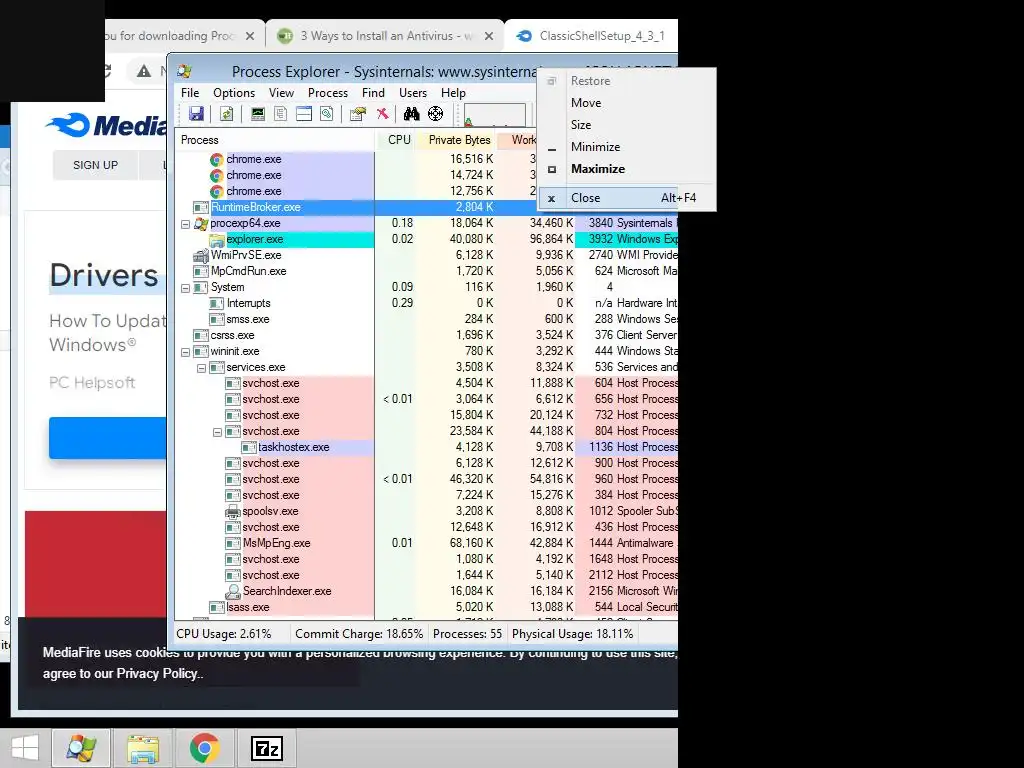1024x768 pixels.
Task: Select the MsMpEng.exe row
Action: point(427,543)
